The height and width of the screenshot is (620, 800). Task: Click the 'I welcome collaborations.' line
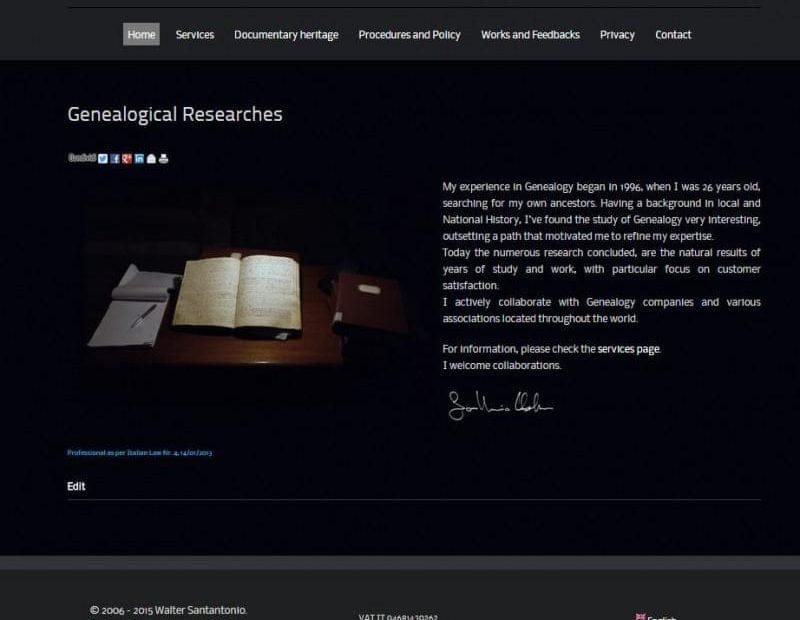502,365
